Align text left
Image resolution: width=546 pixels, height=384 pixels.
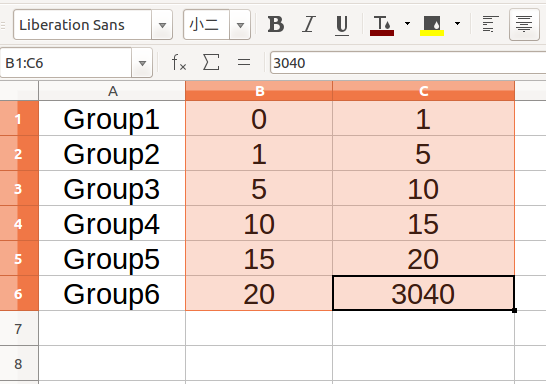click(491, 24)
